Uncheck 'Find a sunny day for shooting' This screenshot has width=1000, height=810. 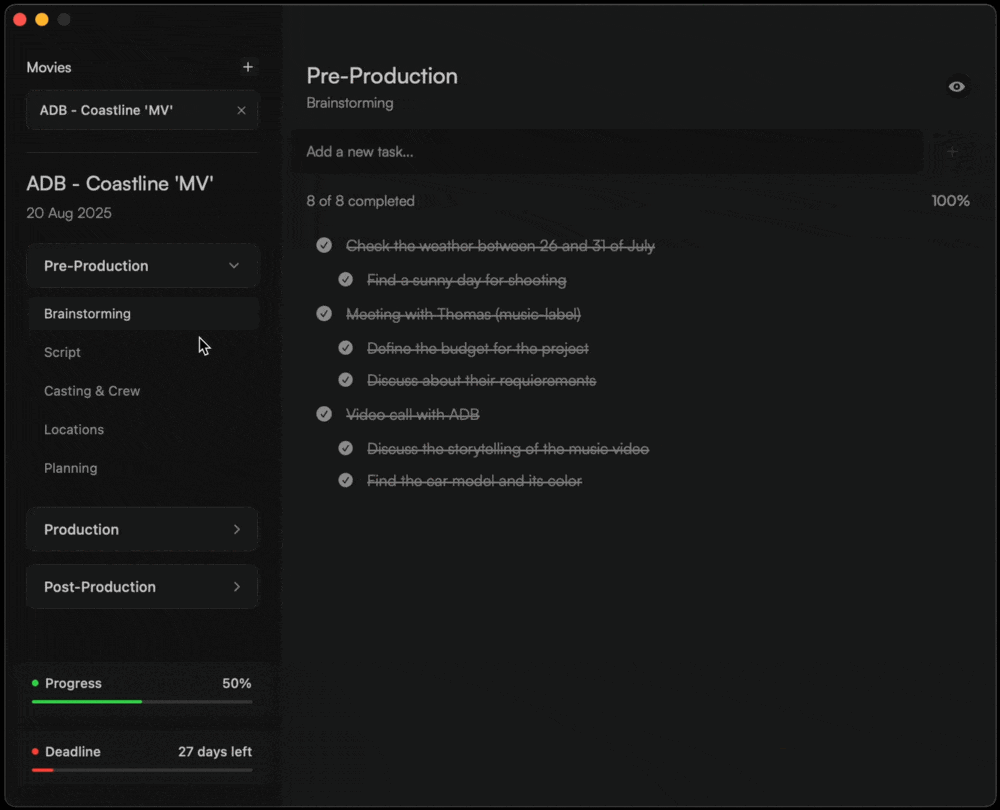click(345, 280)
